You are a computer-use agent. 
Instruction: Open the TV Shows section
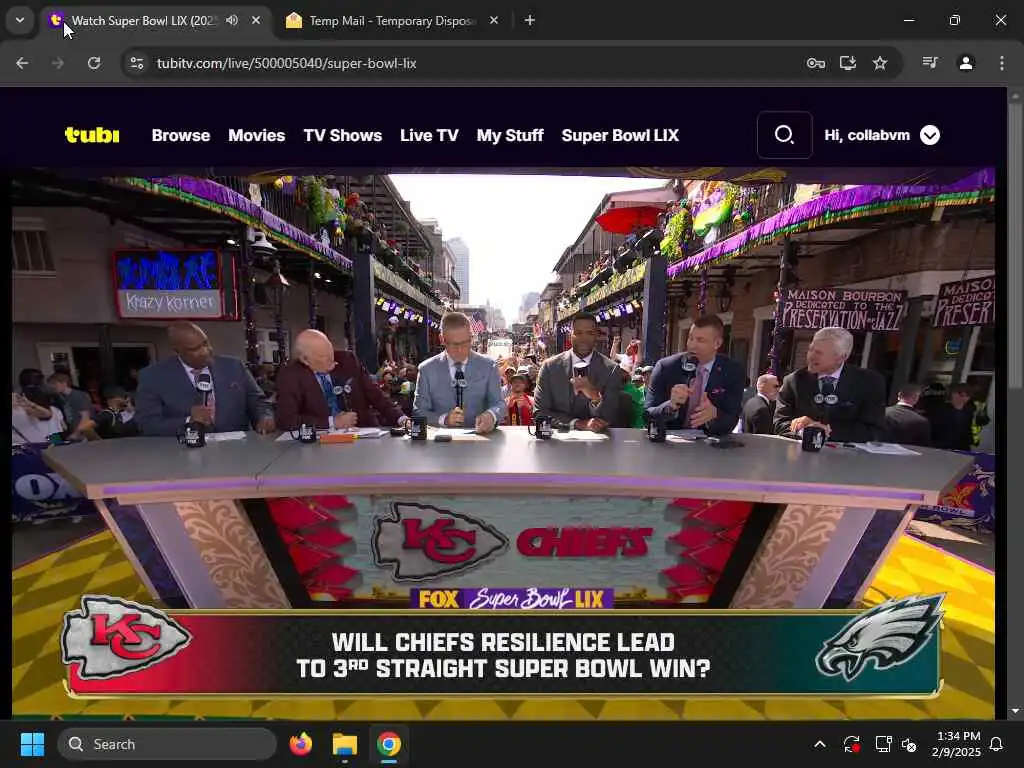tap(343, 135)
